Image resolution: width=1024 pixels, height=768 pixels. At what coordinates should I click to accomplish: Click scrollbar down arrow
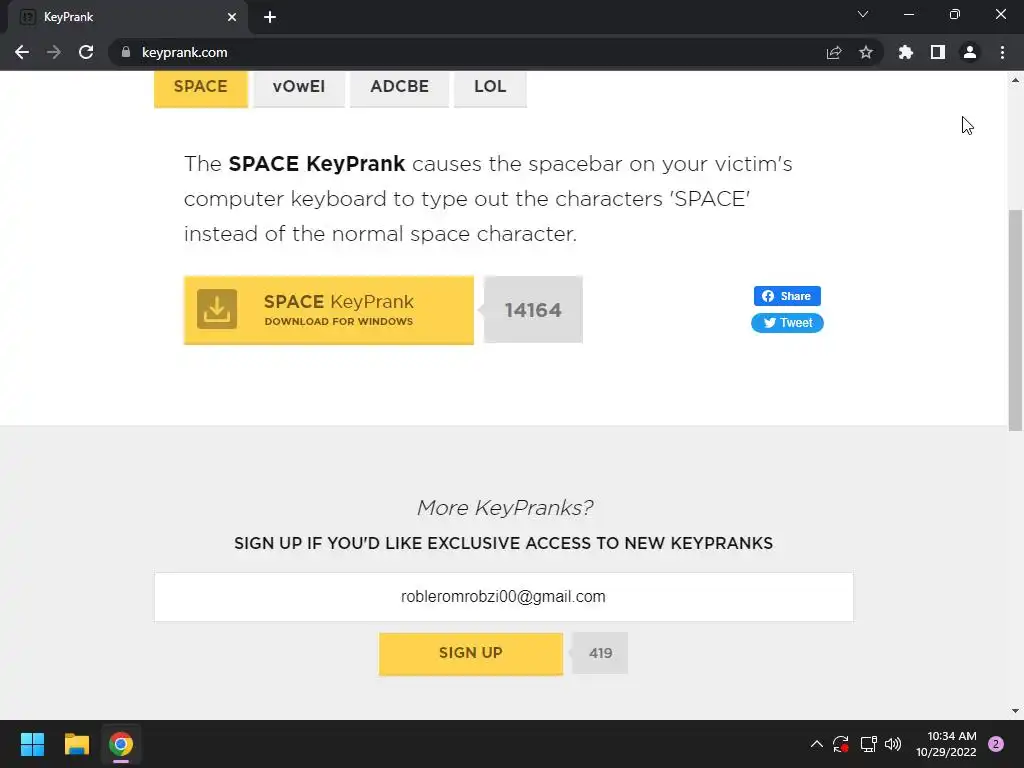pos(1015,711)
